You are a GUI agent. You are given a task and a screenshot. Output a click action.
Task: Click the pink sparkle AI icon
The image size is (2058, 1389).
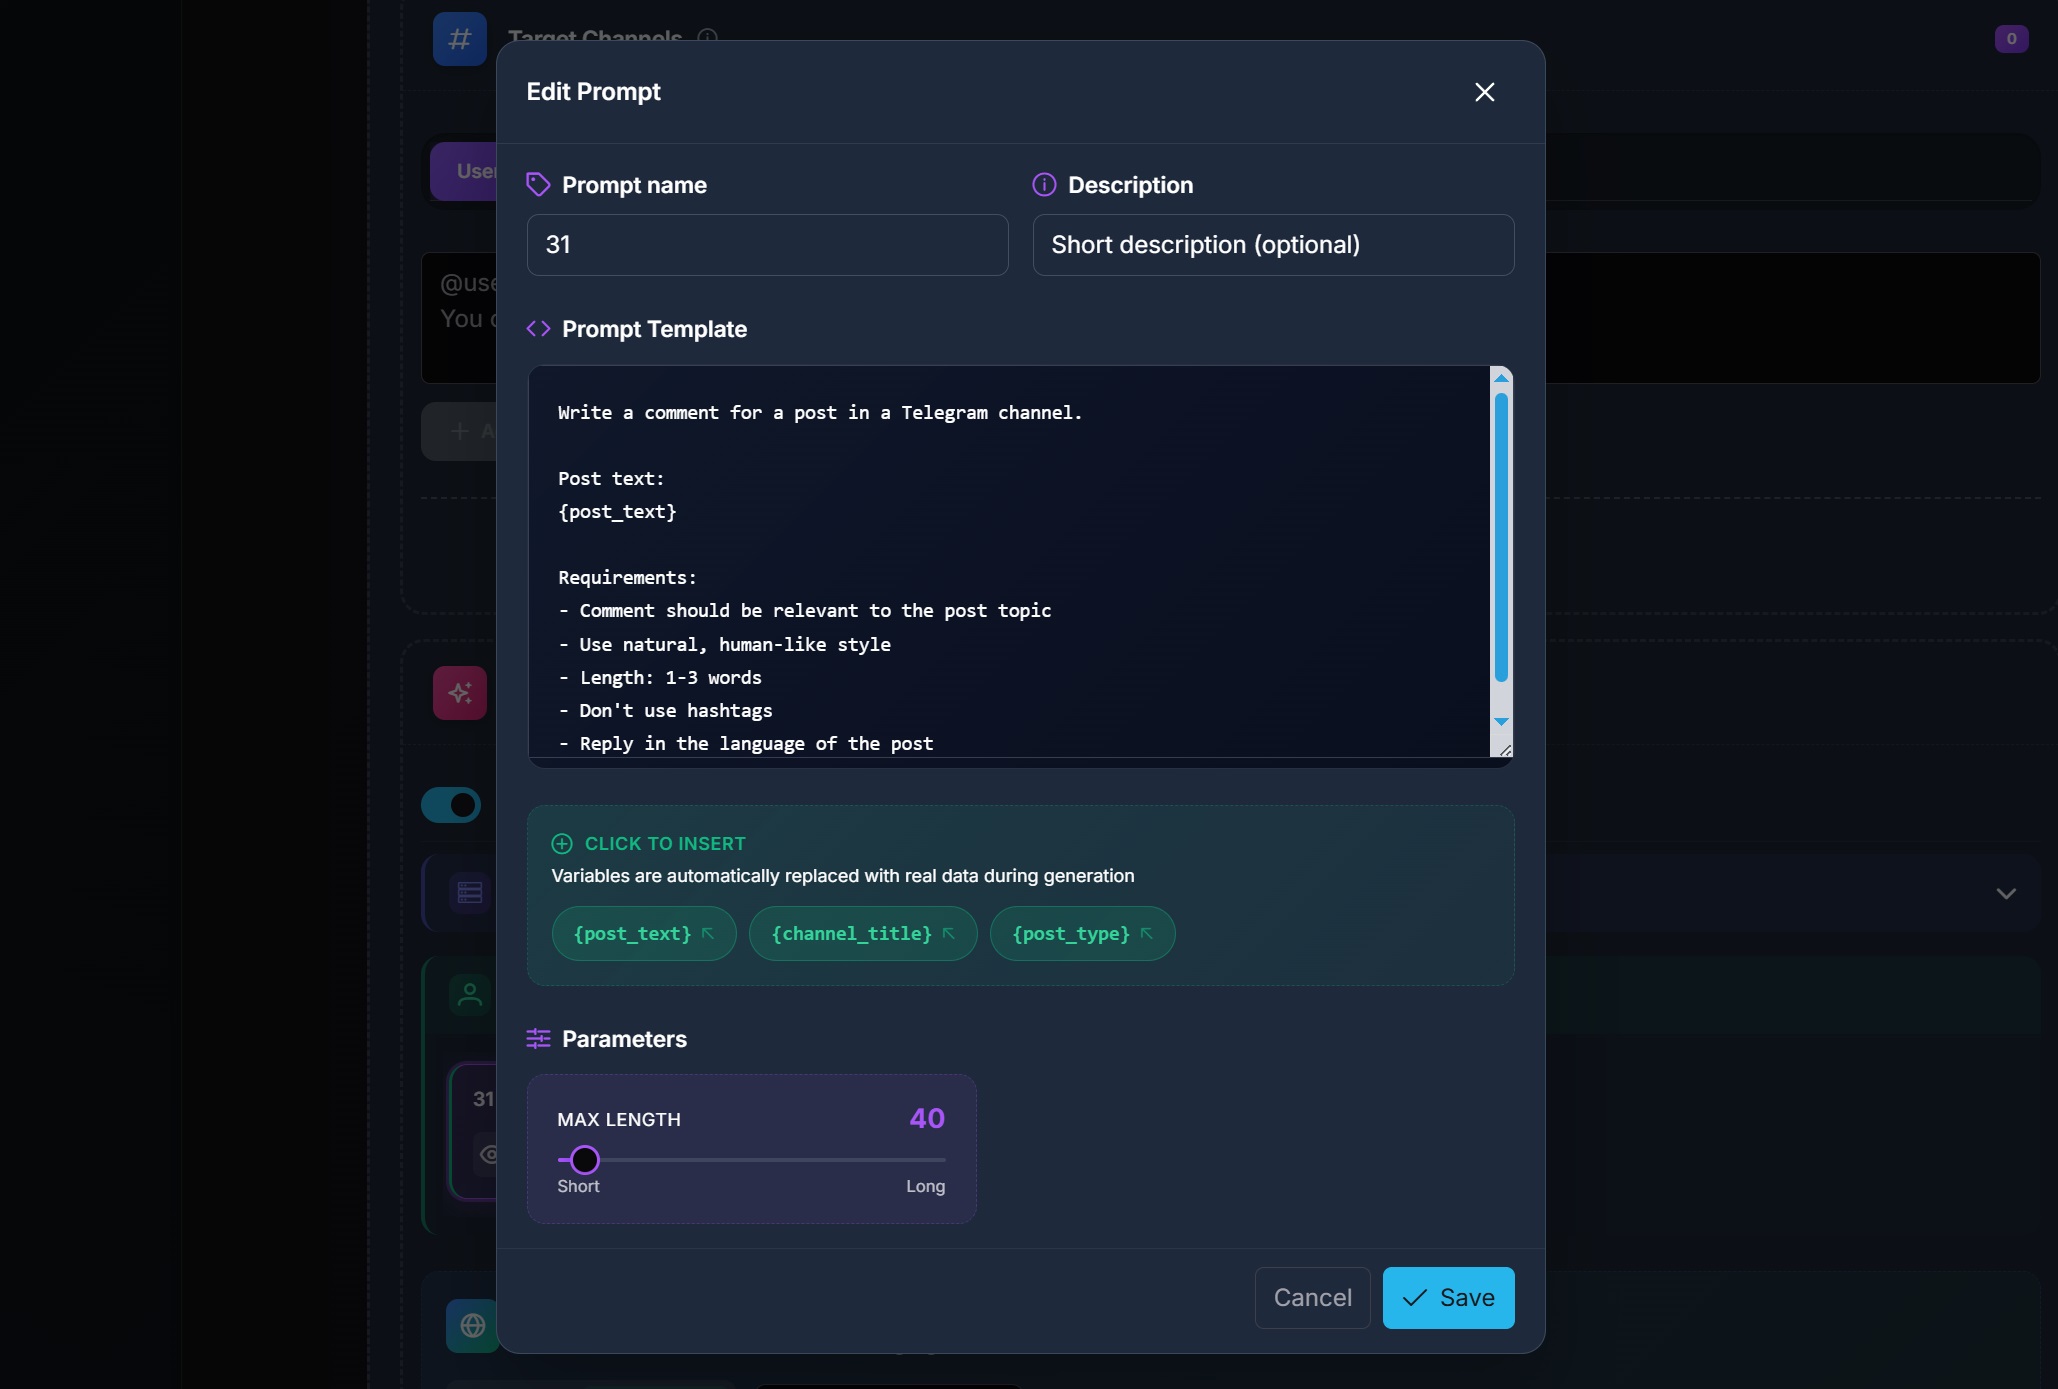point(460,693)
